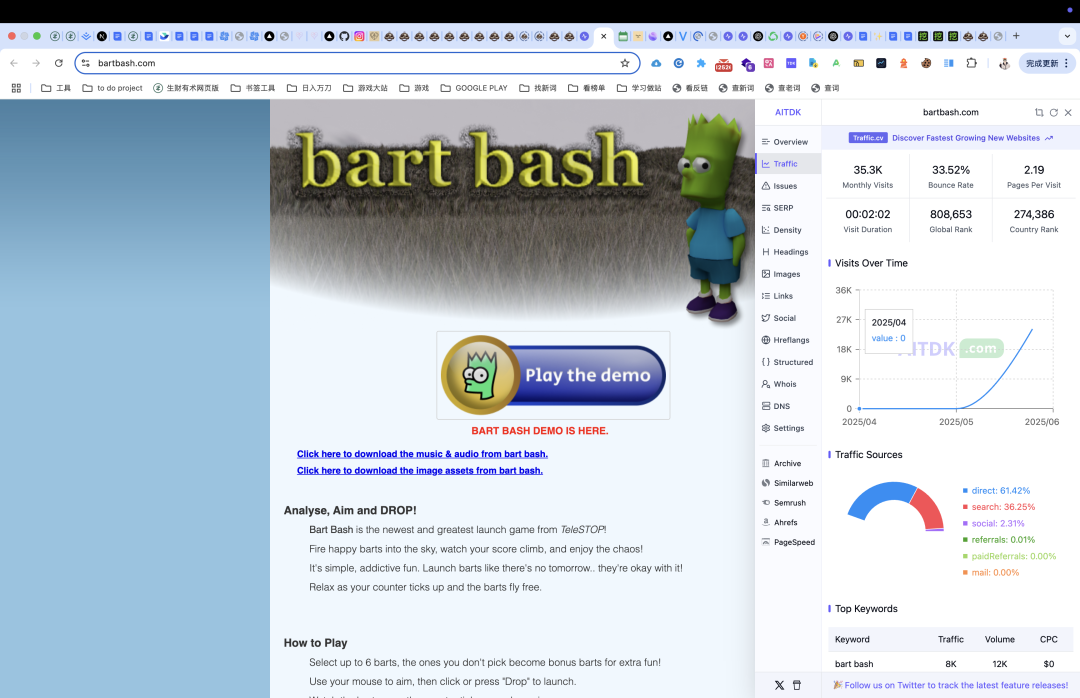
Task: Open the 找新词 bookmarks folder
Action: coord(538,88)
